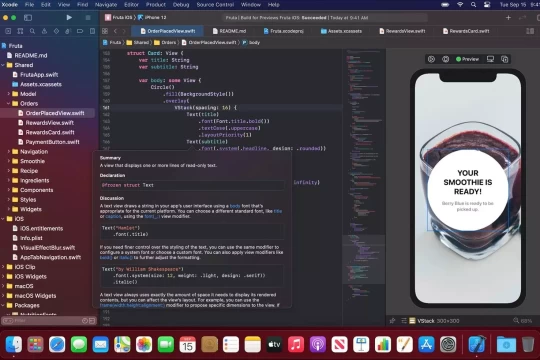Image resolution: width=540 pixels, height=360 pixels.
Task: Open VisualEffectBlur.swift file
Action: [x=47, y=248]
